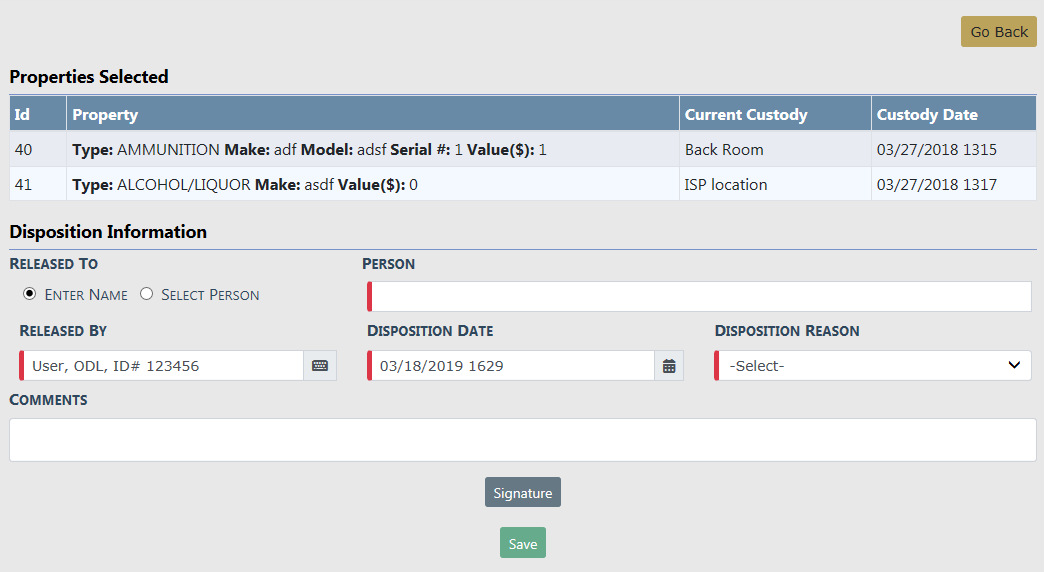Select the Enter Name radio button

click(x=29, y=294)
